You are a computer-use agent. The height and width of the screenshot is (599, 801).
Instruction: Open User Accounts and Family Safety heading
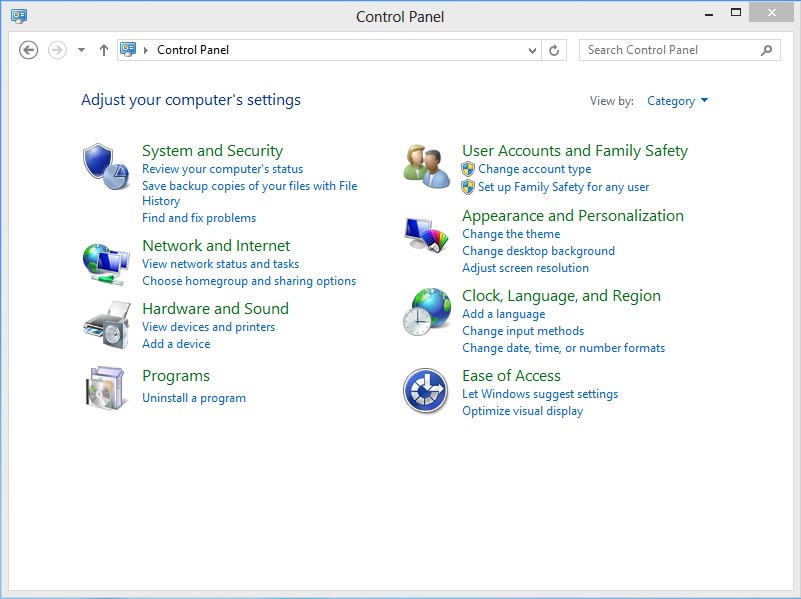[575, 151]
